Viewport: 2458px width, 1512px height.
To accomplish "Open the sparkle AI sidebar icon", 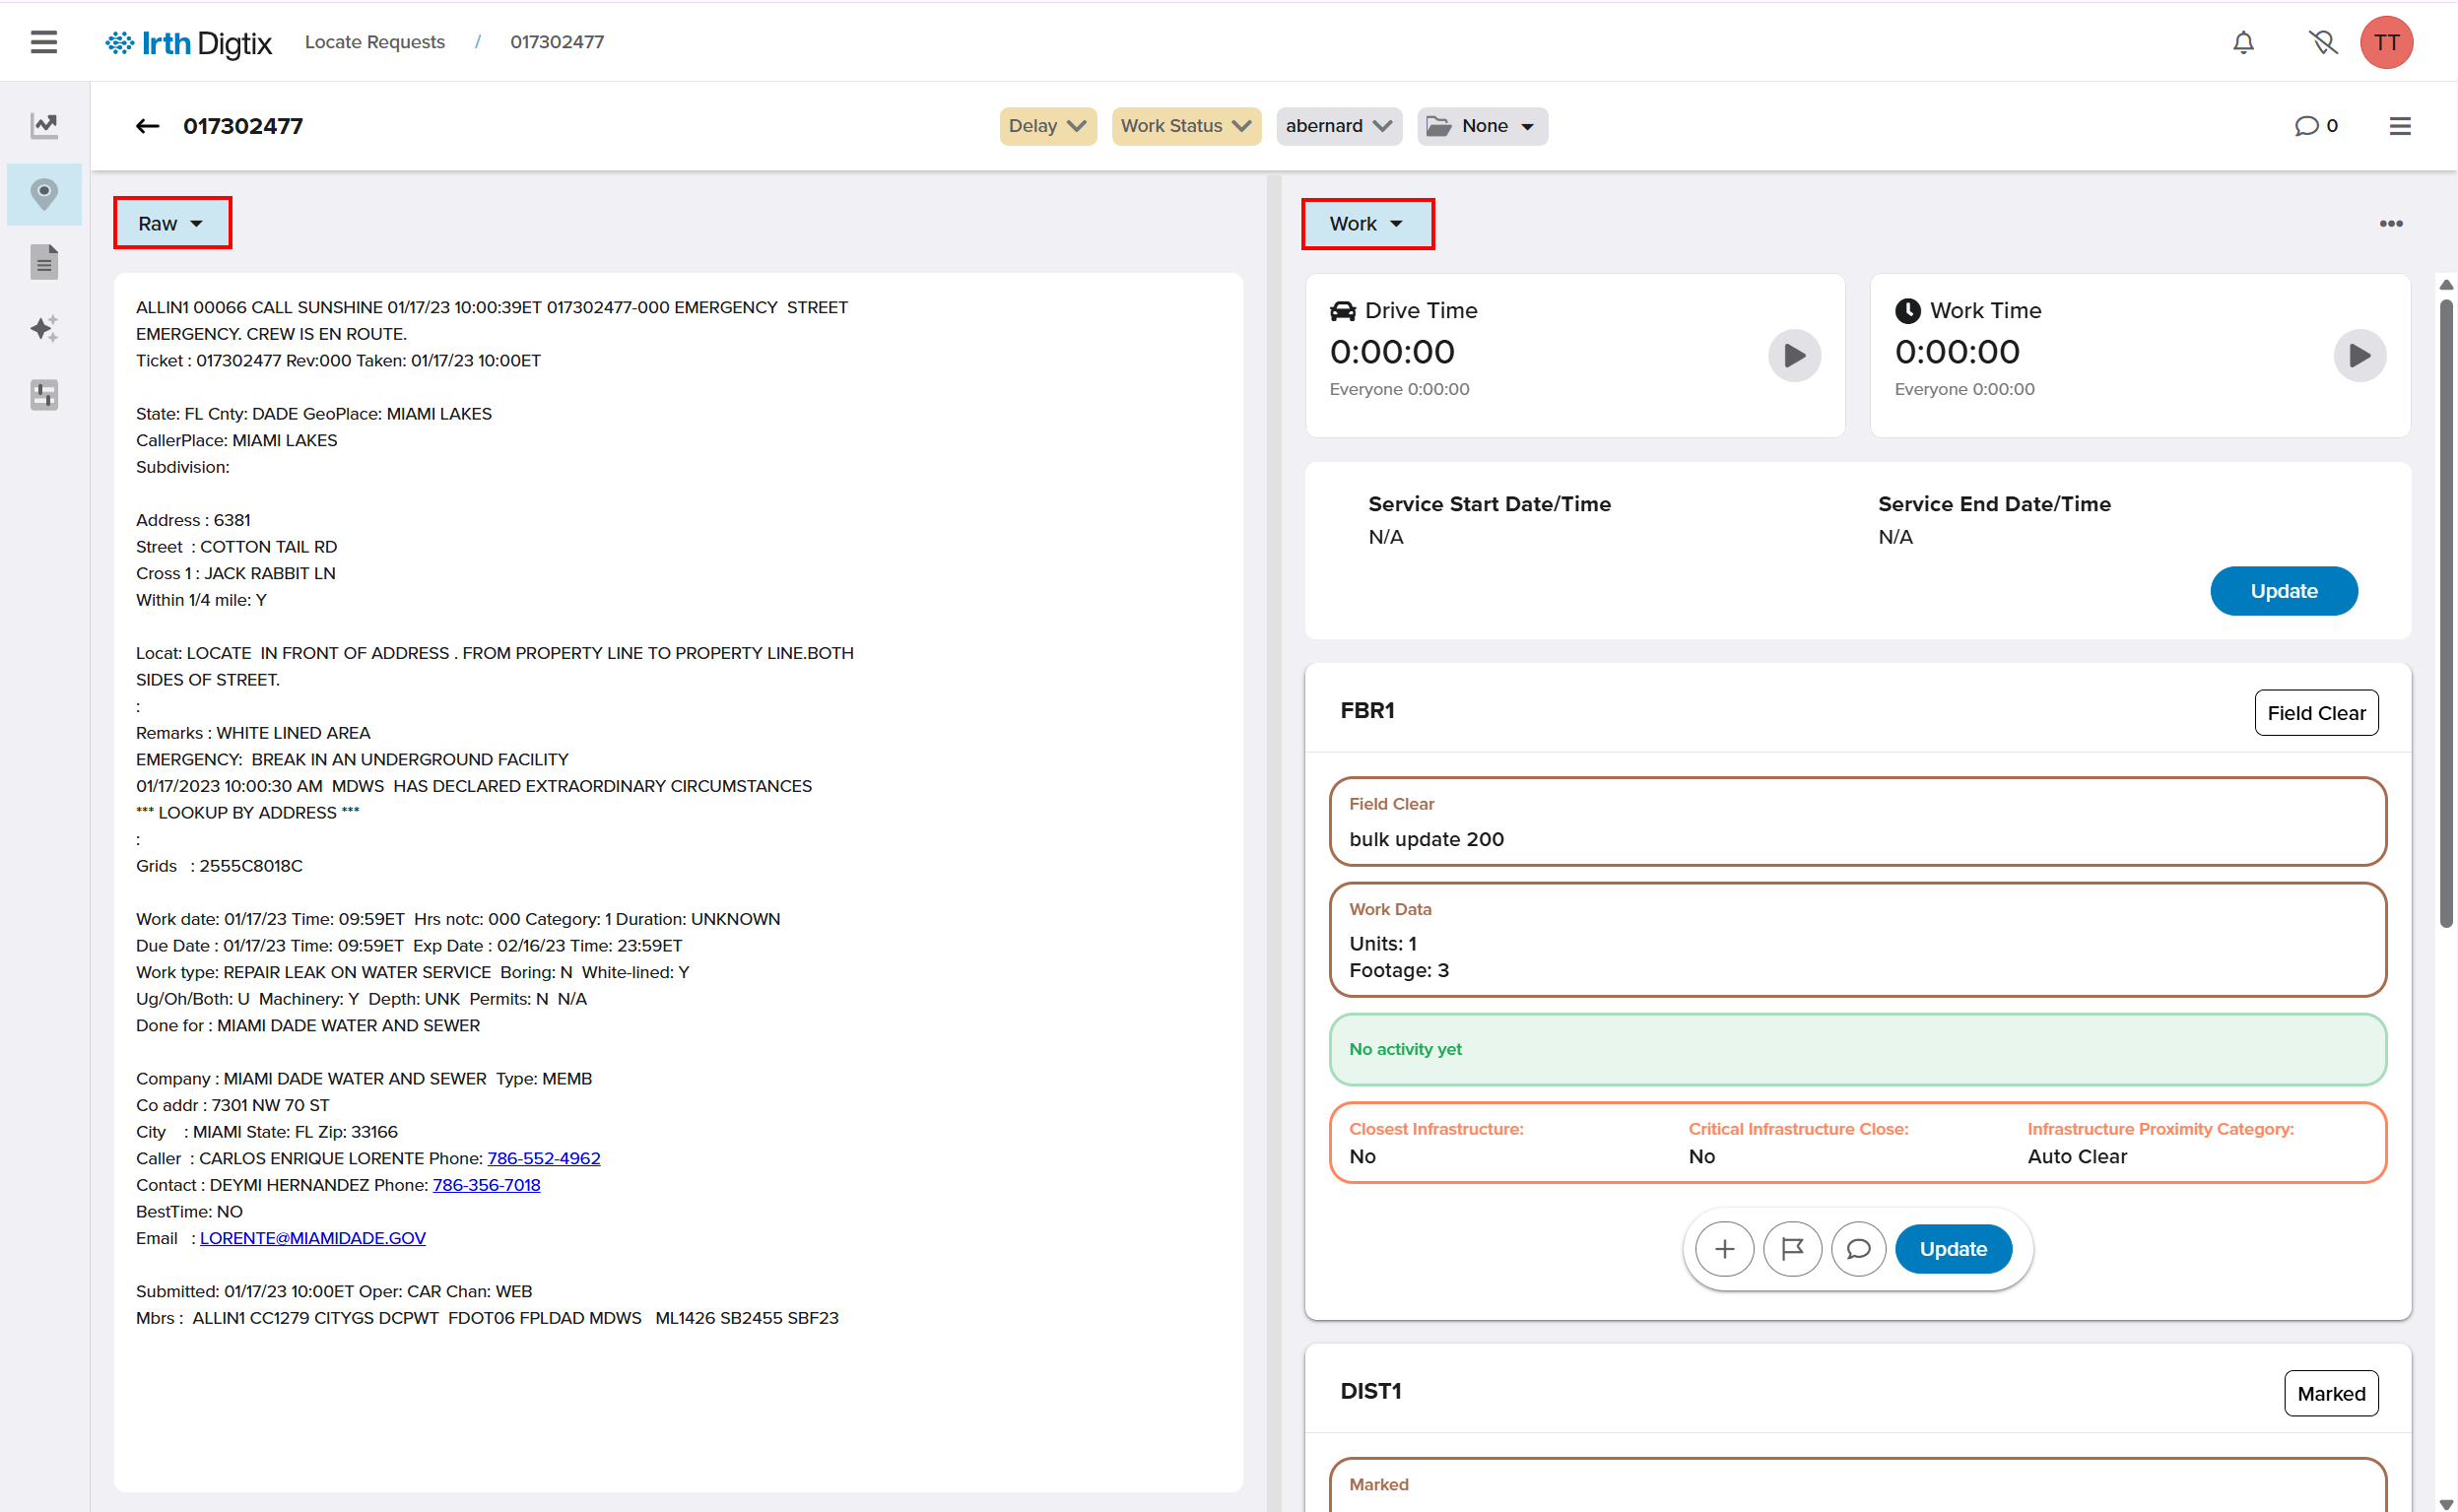I will [x=44, y=328].
